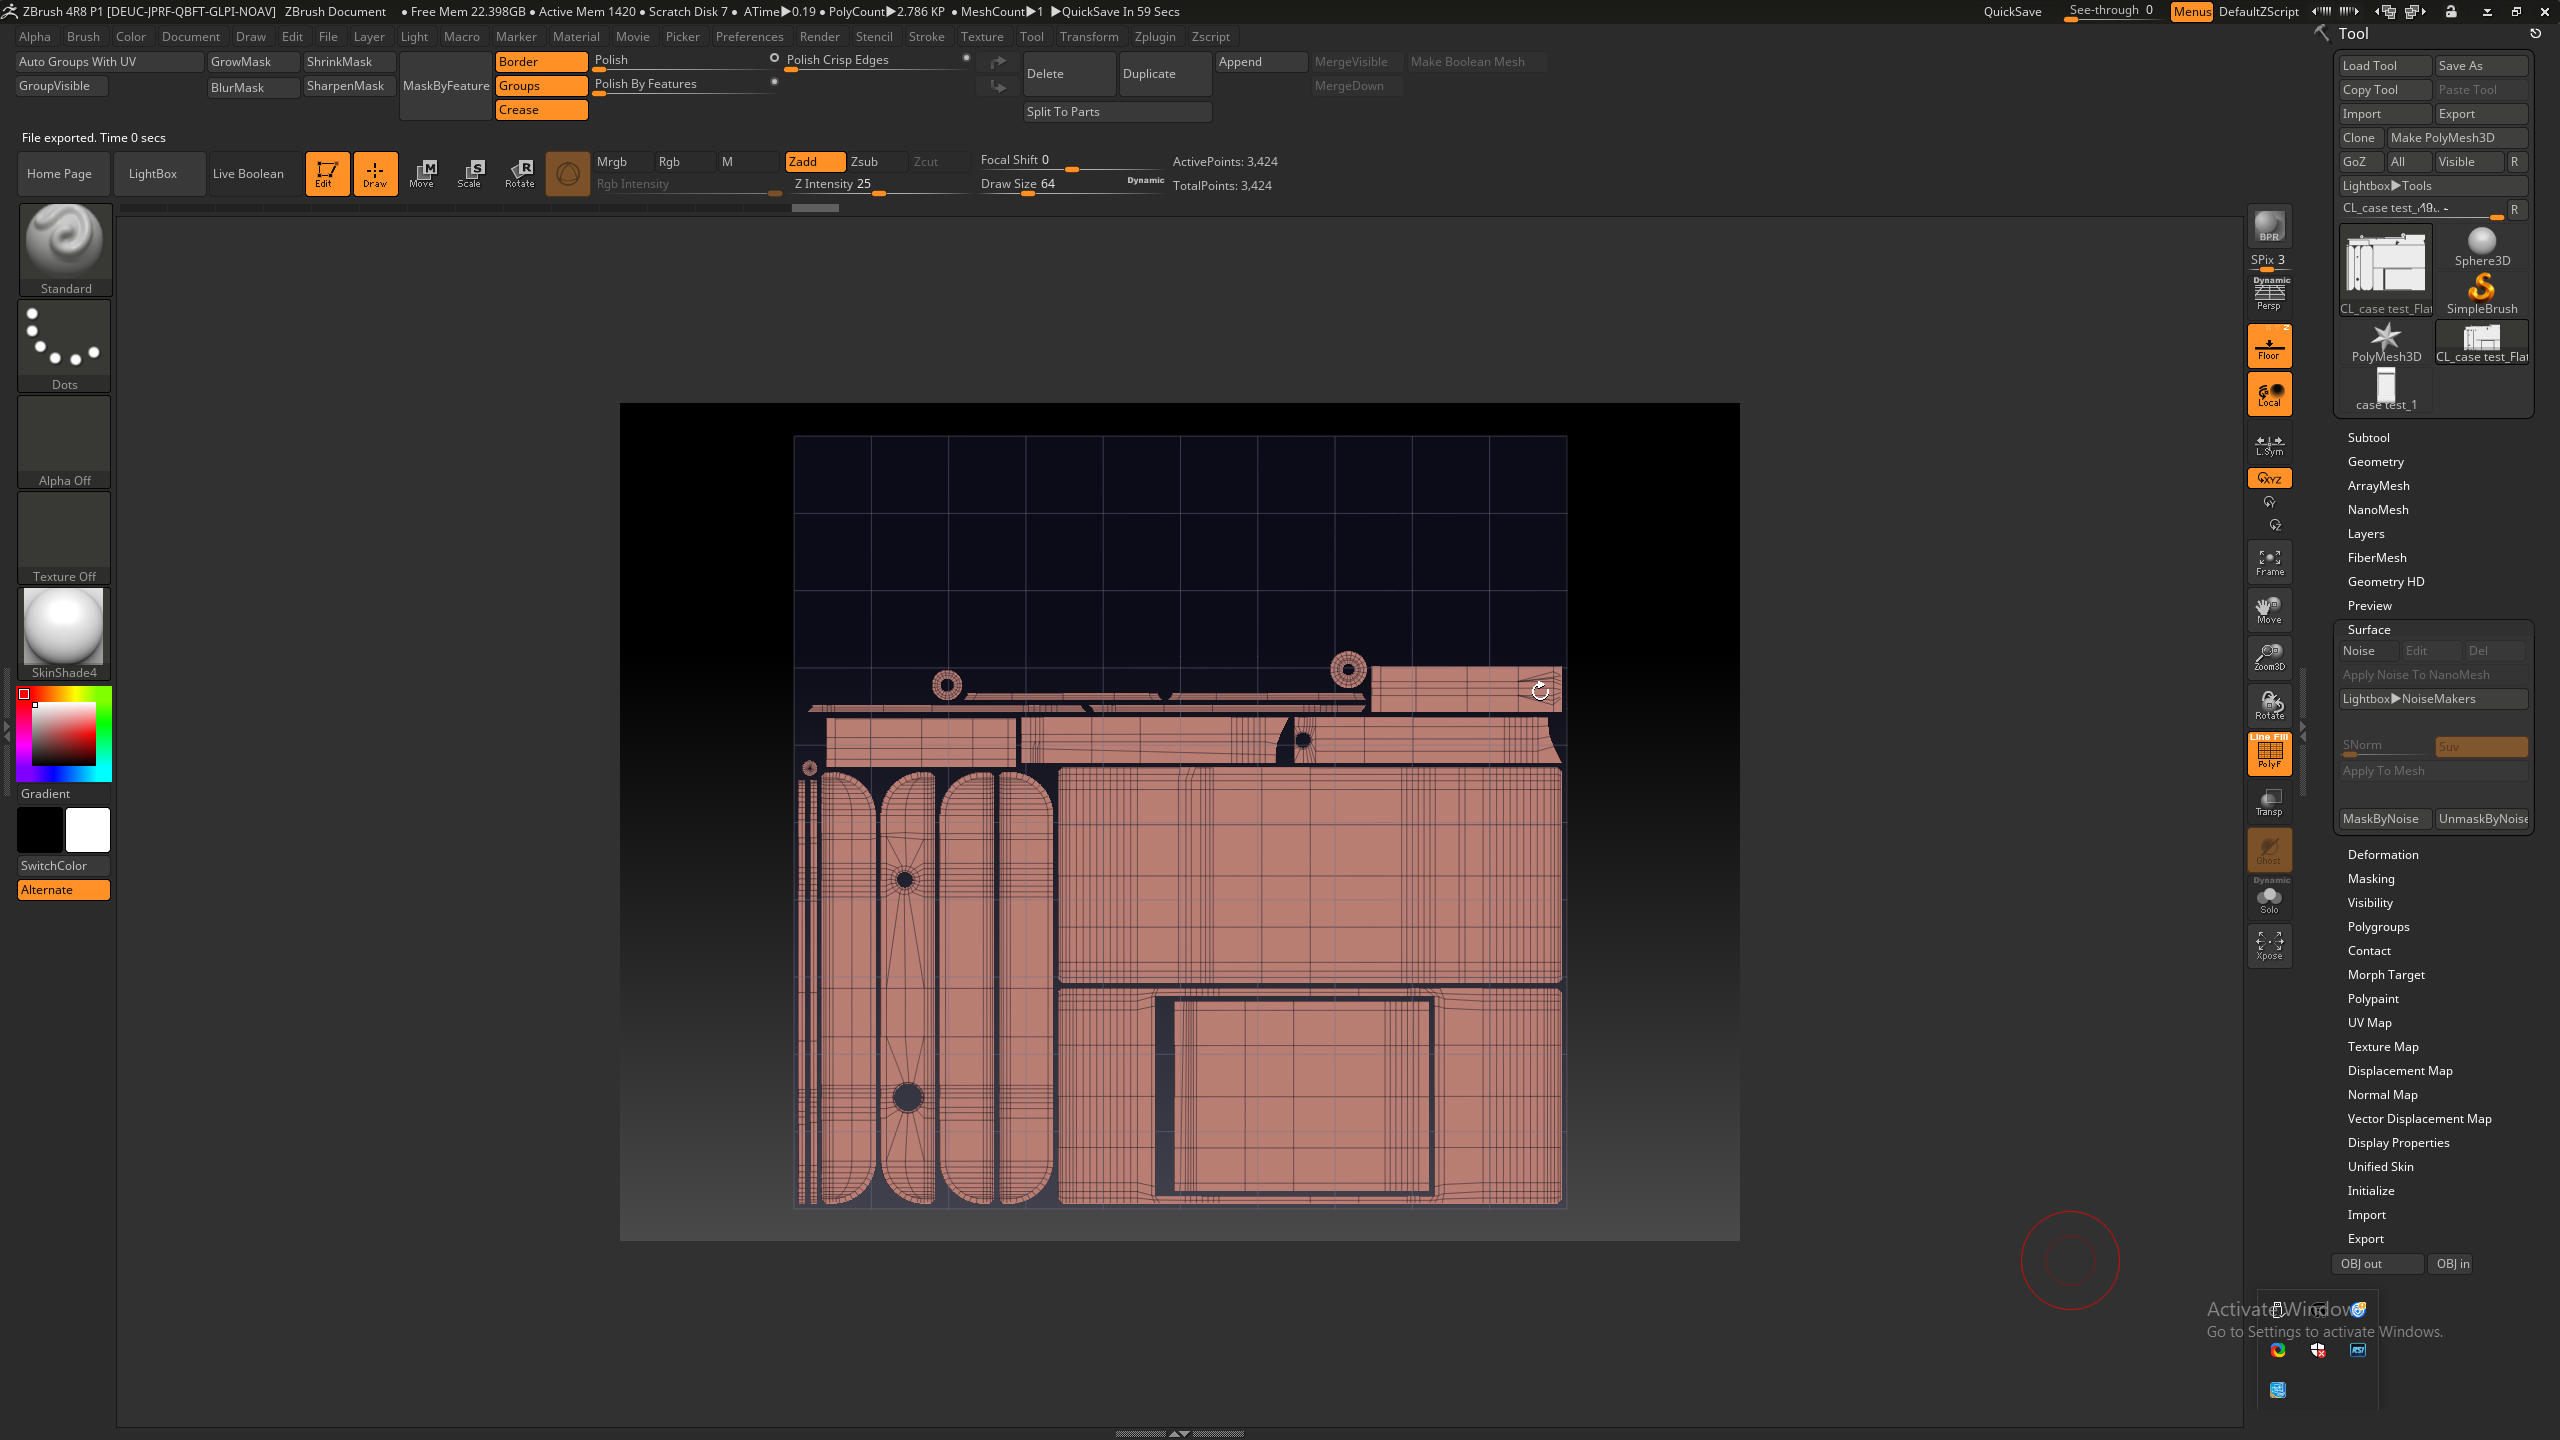Enable Zadd mode

tap(815, 162)
